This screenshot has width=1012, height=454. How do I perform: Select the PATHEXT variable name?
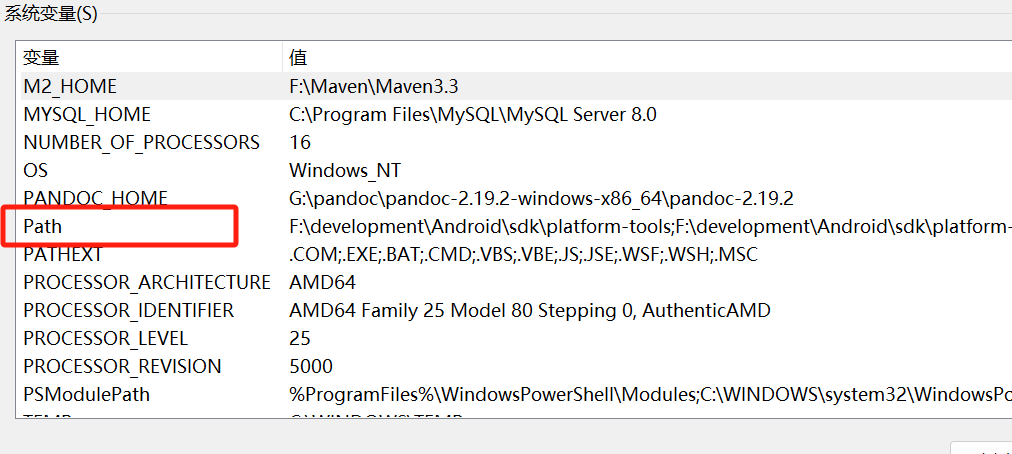point(62,255)
